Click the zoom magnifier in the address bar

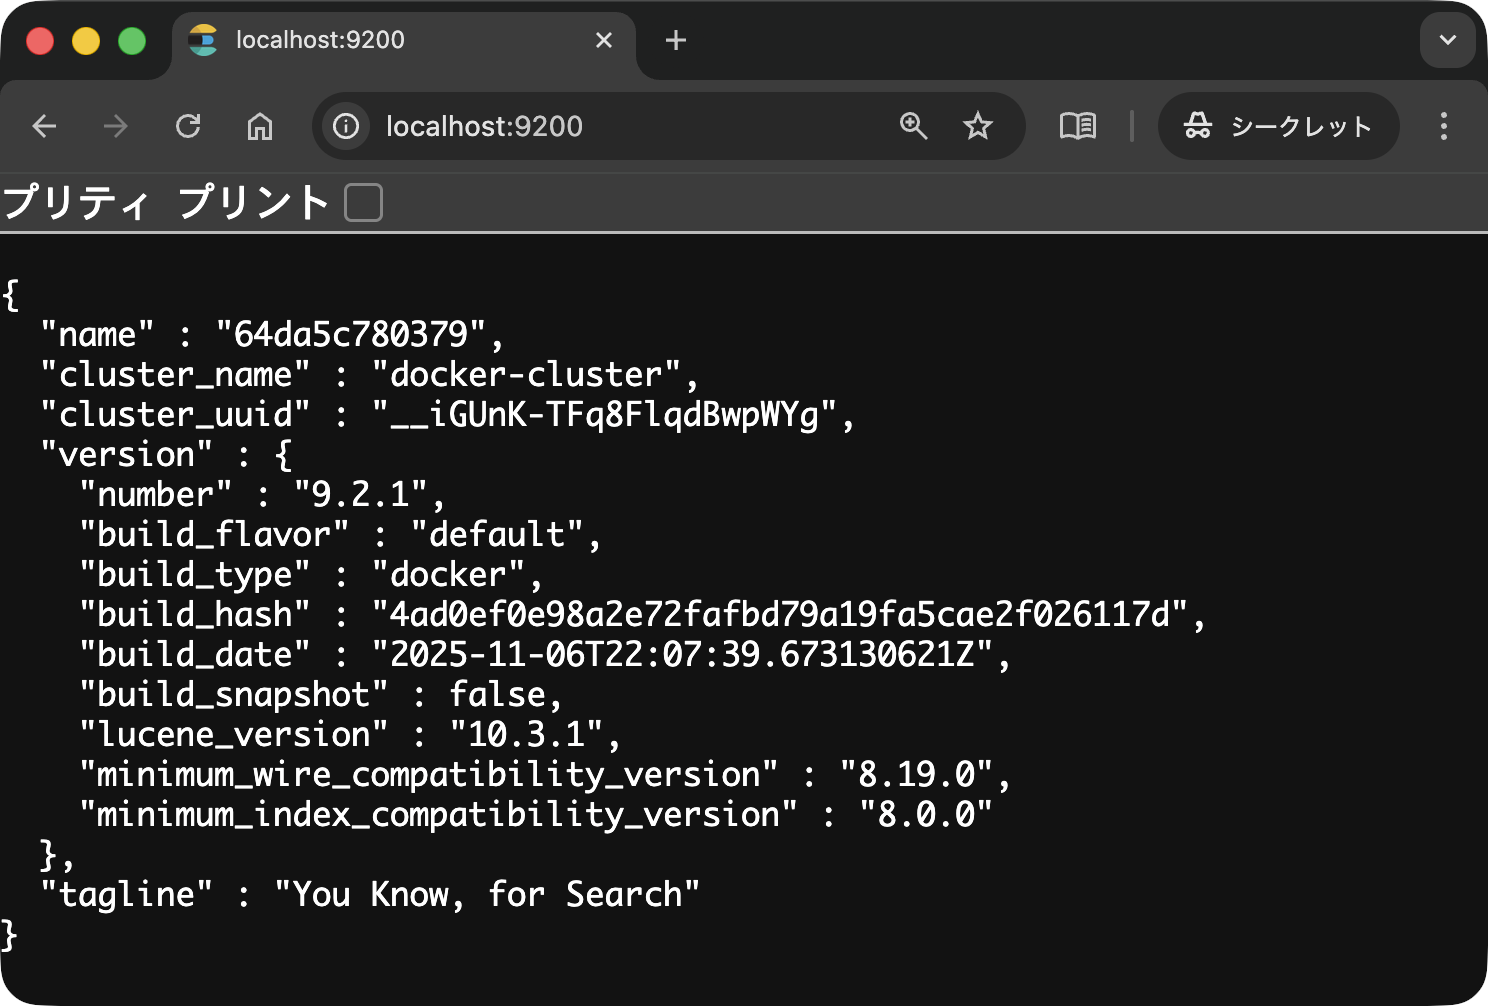(x=913, y=126)
